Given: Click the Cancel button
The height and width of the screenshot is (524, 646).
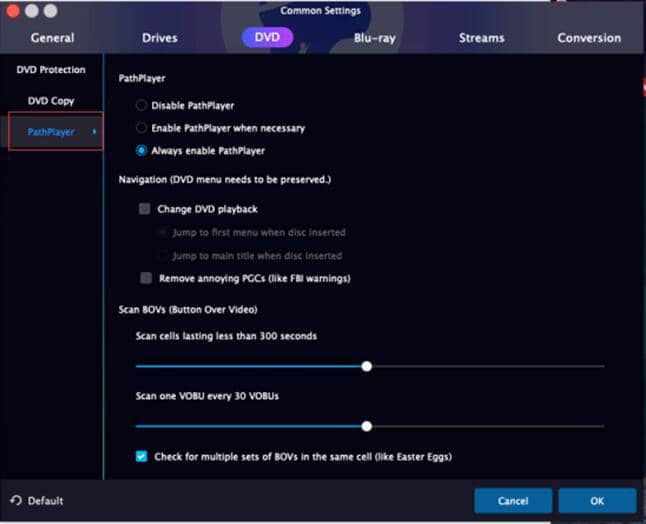Looking at the screenshot, I should (x=513, y=501).
